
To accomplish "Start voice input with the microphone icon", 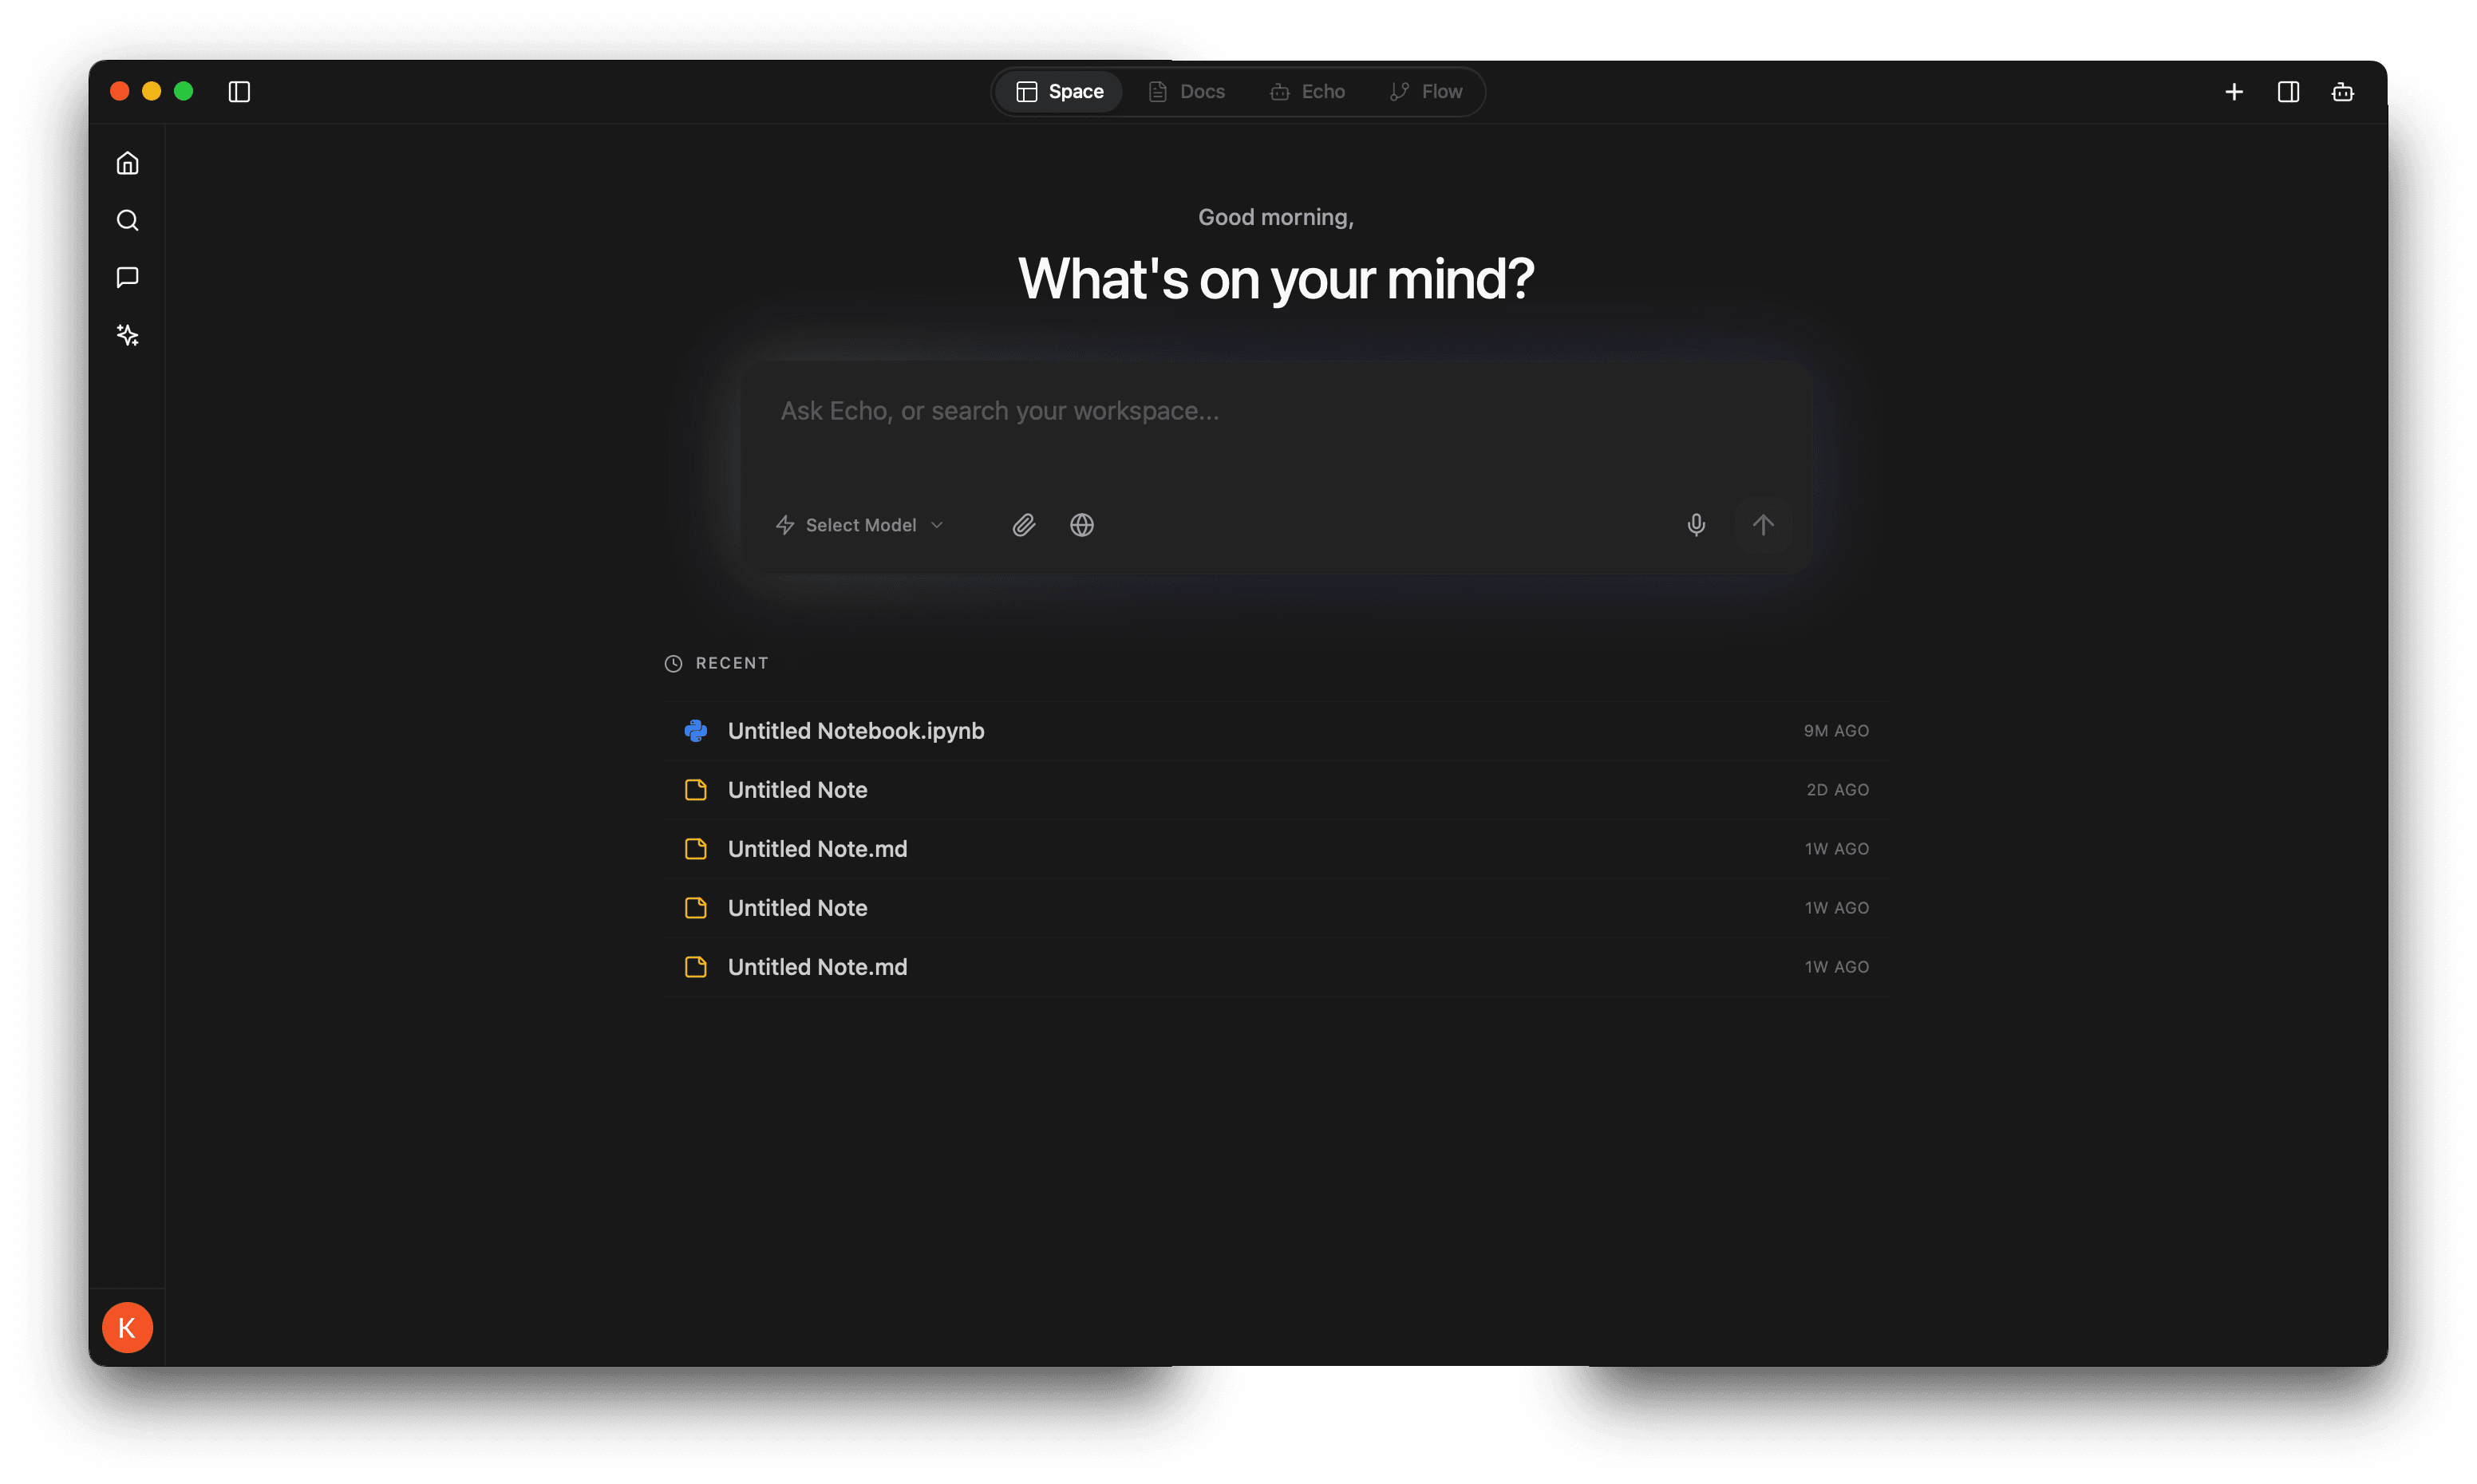I will coord(1696,524).
